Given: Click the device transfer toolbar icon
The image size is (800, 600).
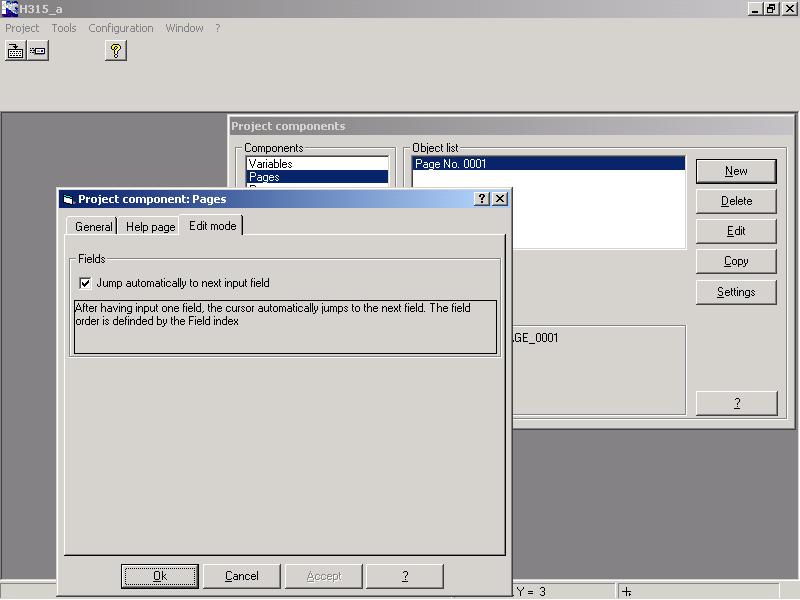Looking at the screenshot, I should pyautogui.click(x=38, y=51).
